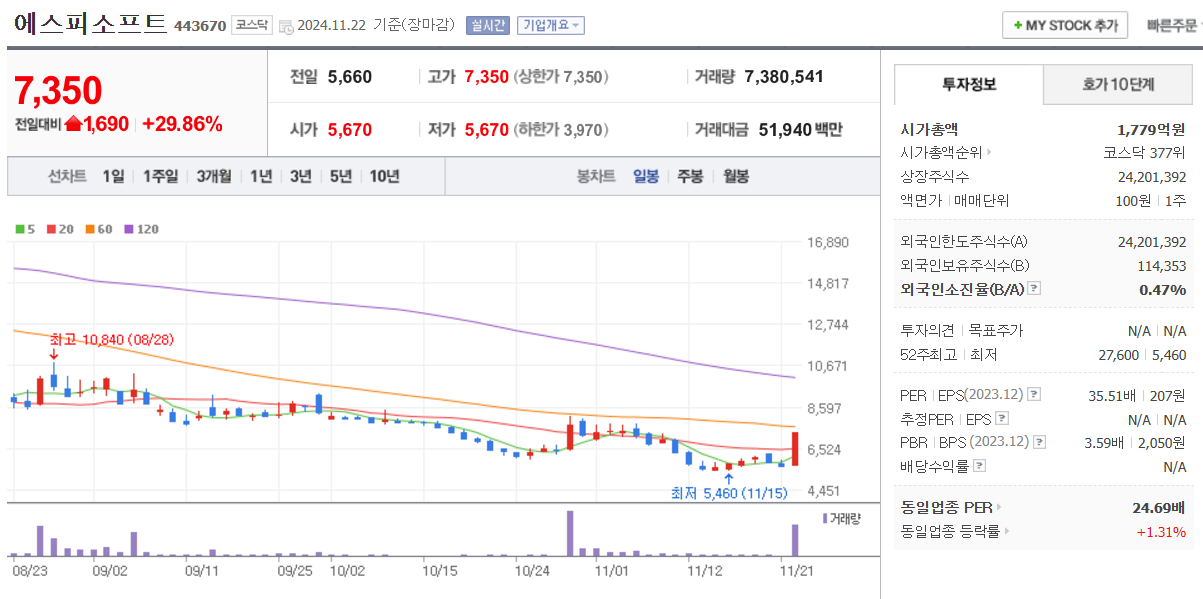Select the 10년 line chart period
The height and width of the screenshot is (599, 1203).
coord(384,176)
